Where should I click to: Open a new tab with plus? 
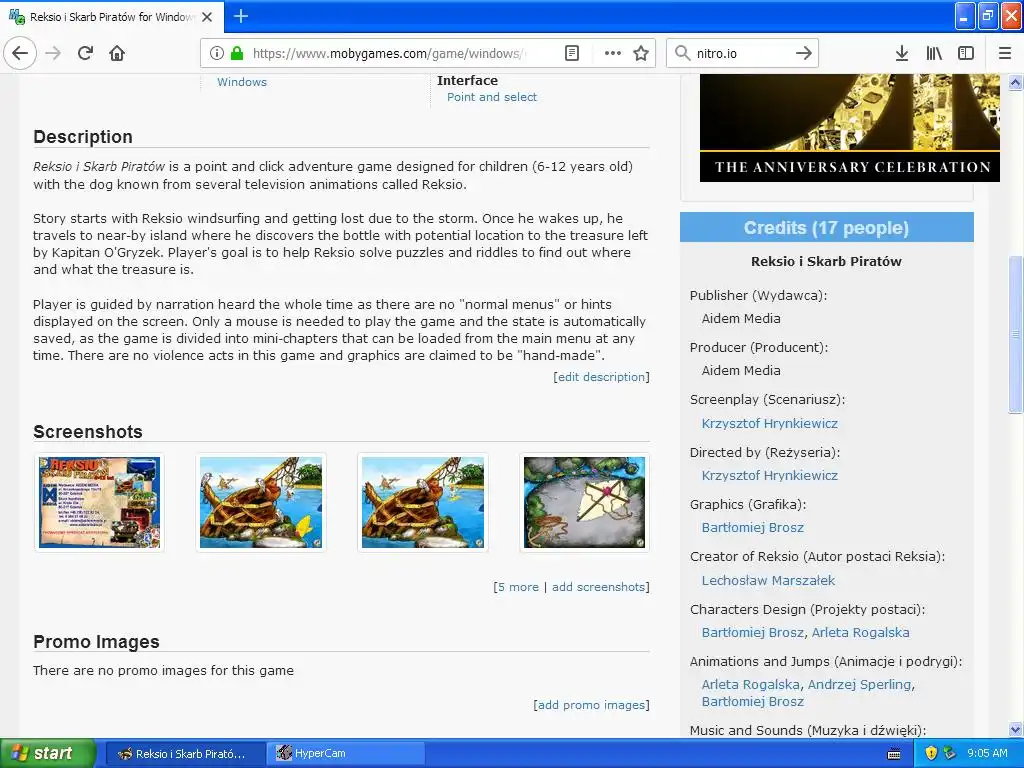[x=240, y=16]
